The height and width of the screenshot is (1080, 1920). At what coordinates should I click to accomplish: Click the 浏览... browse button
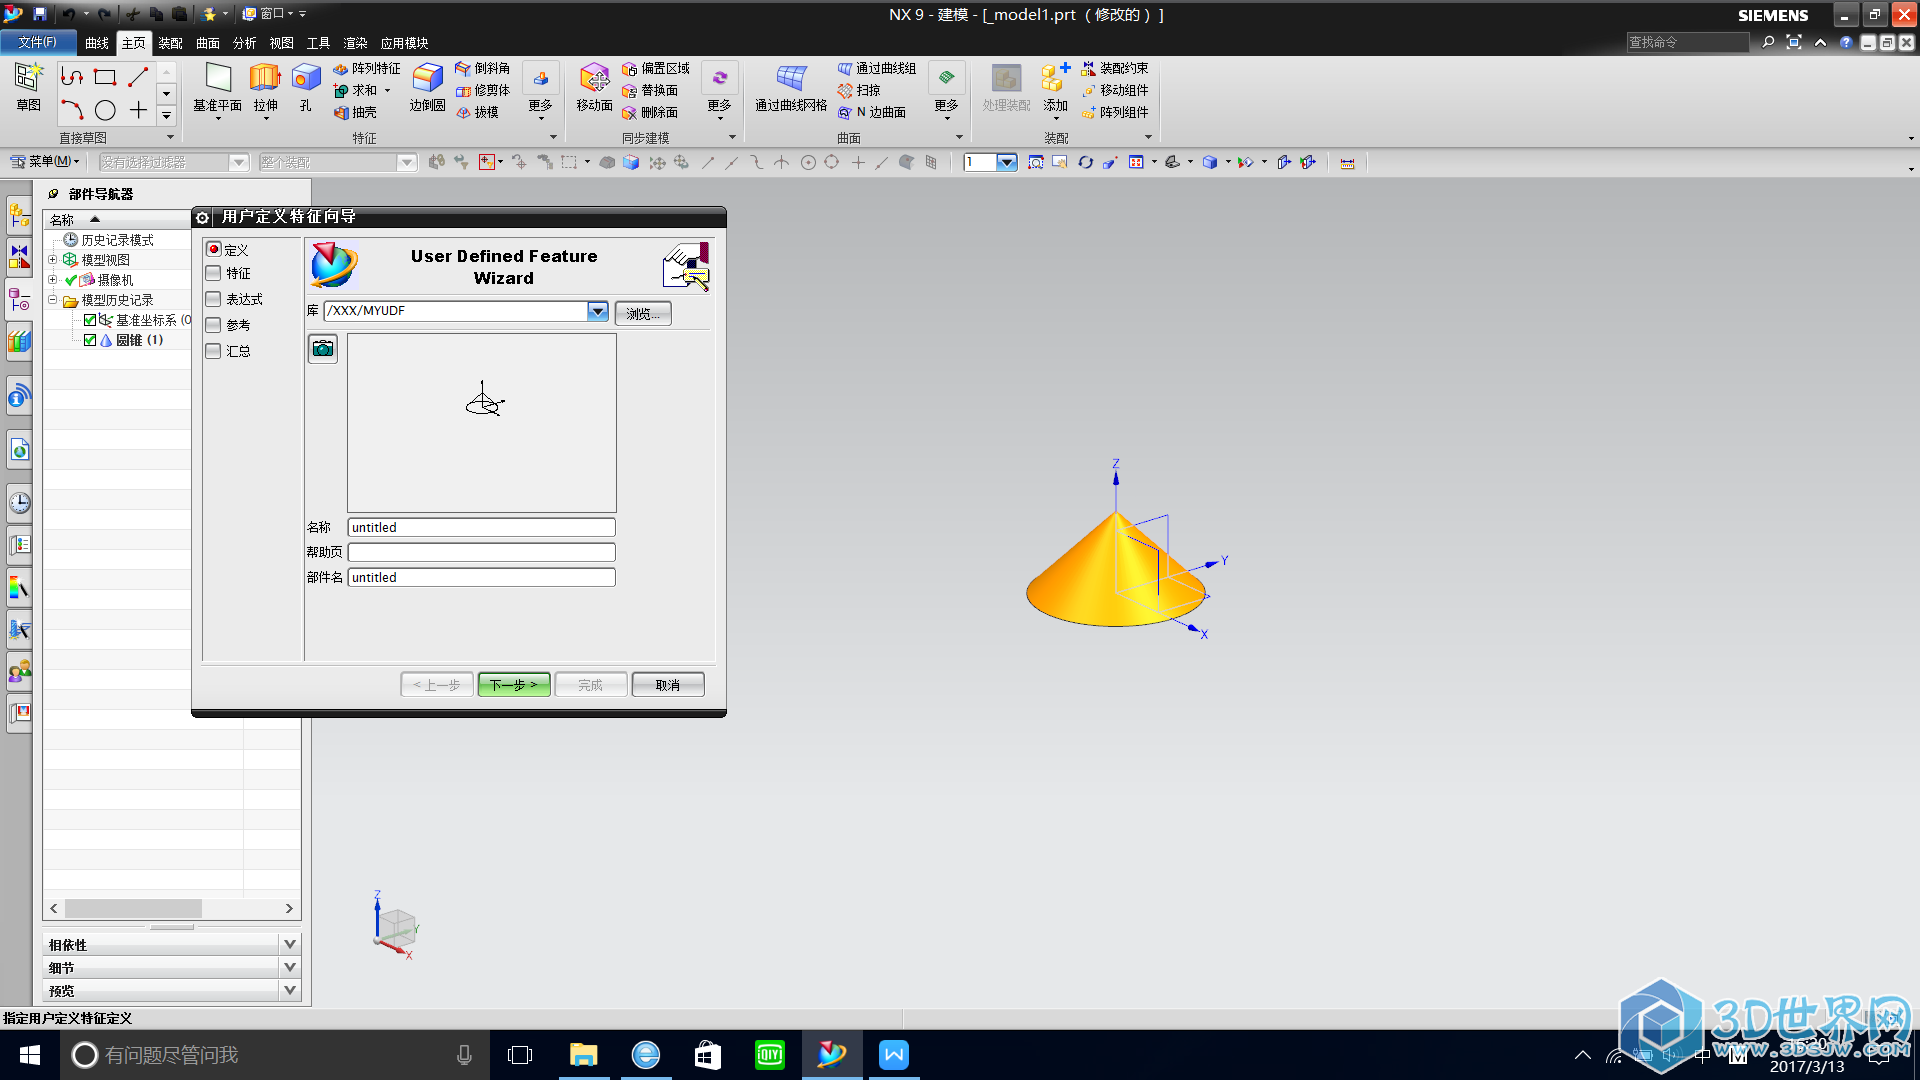[643, 313]
